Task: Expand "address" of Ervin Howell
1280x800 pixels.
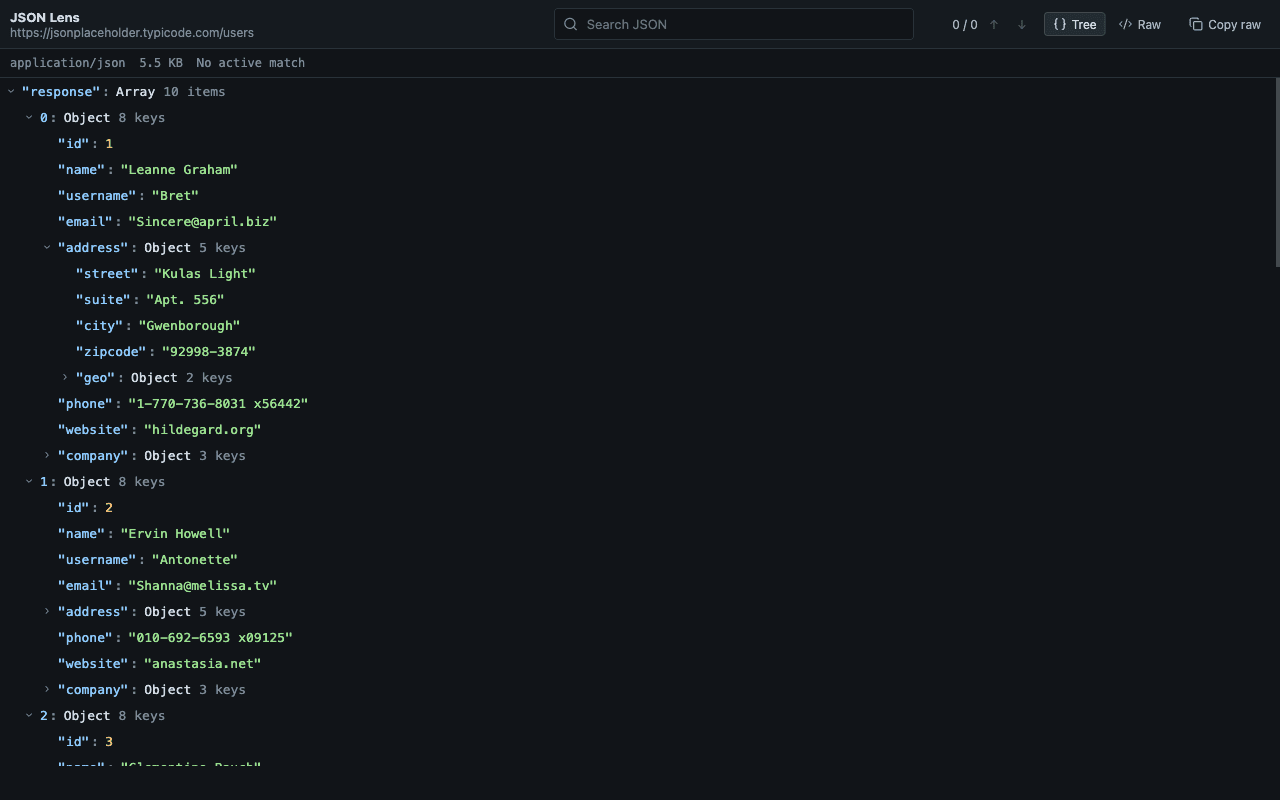Action: pyautogui.click(x=47, y=611)
